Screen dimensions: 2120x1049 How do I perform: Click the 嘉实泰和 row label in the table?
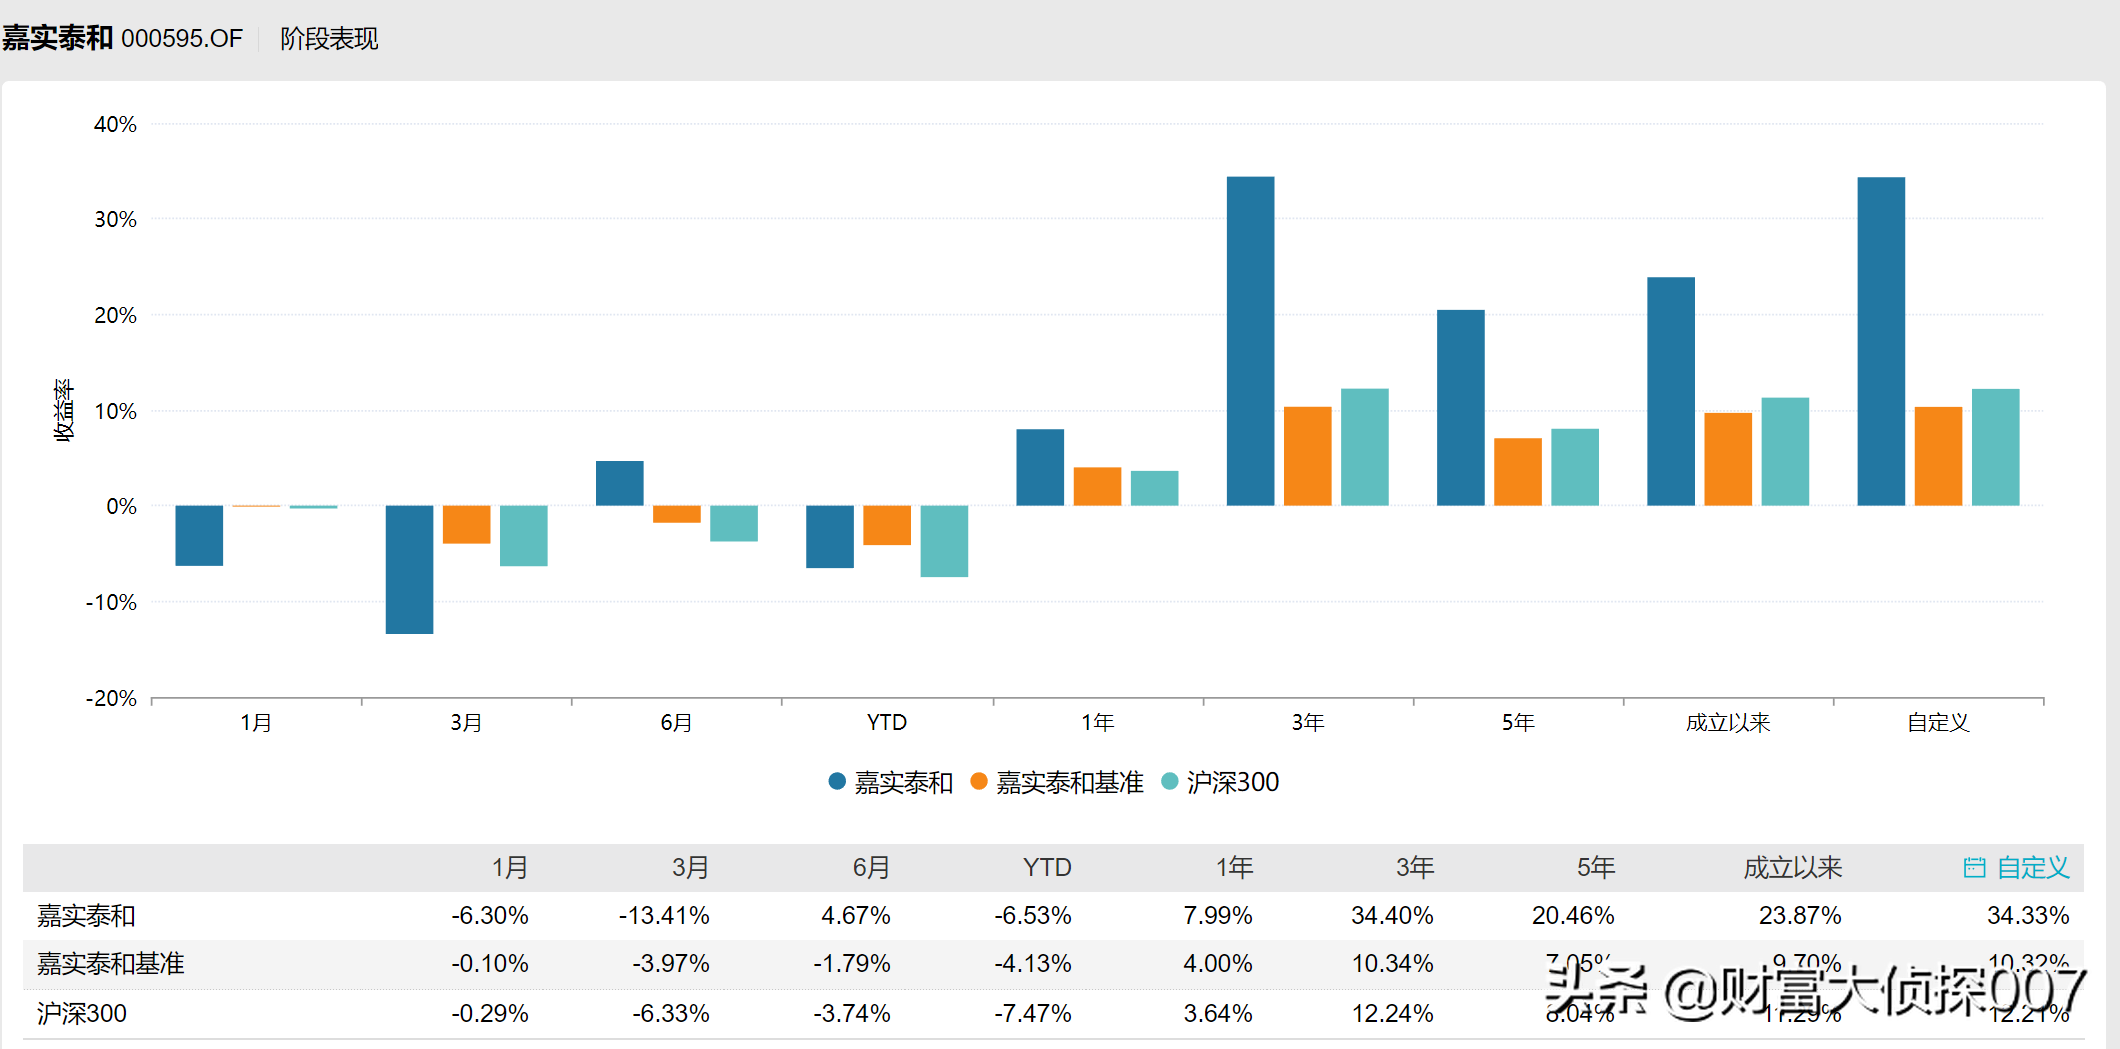coord(86,915)
